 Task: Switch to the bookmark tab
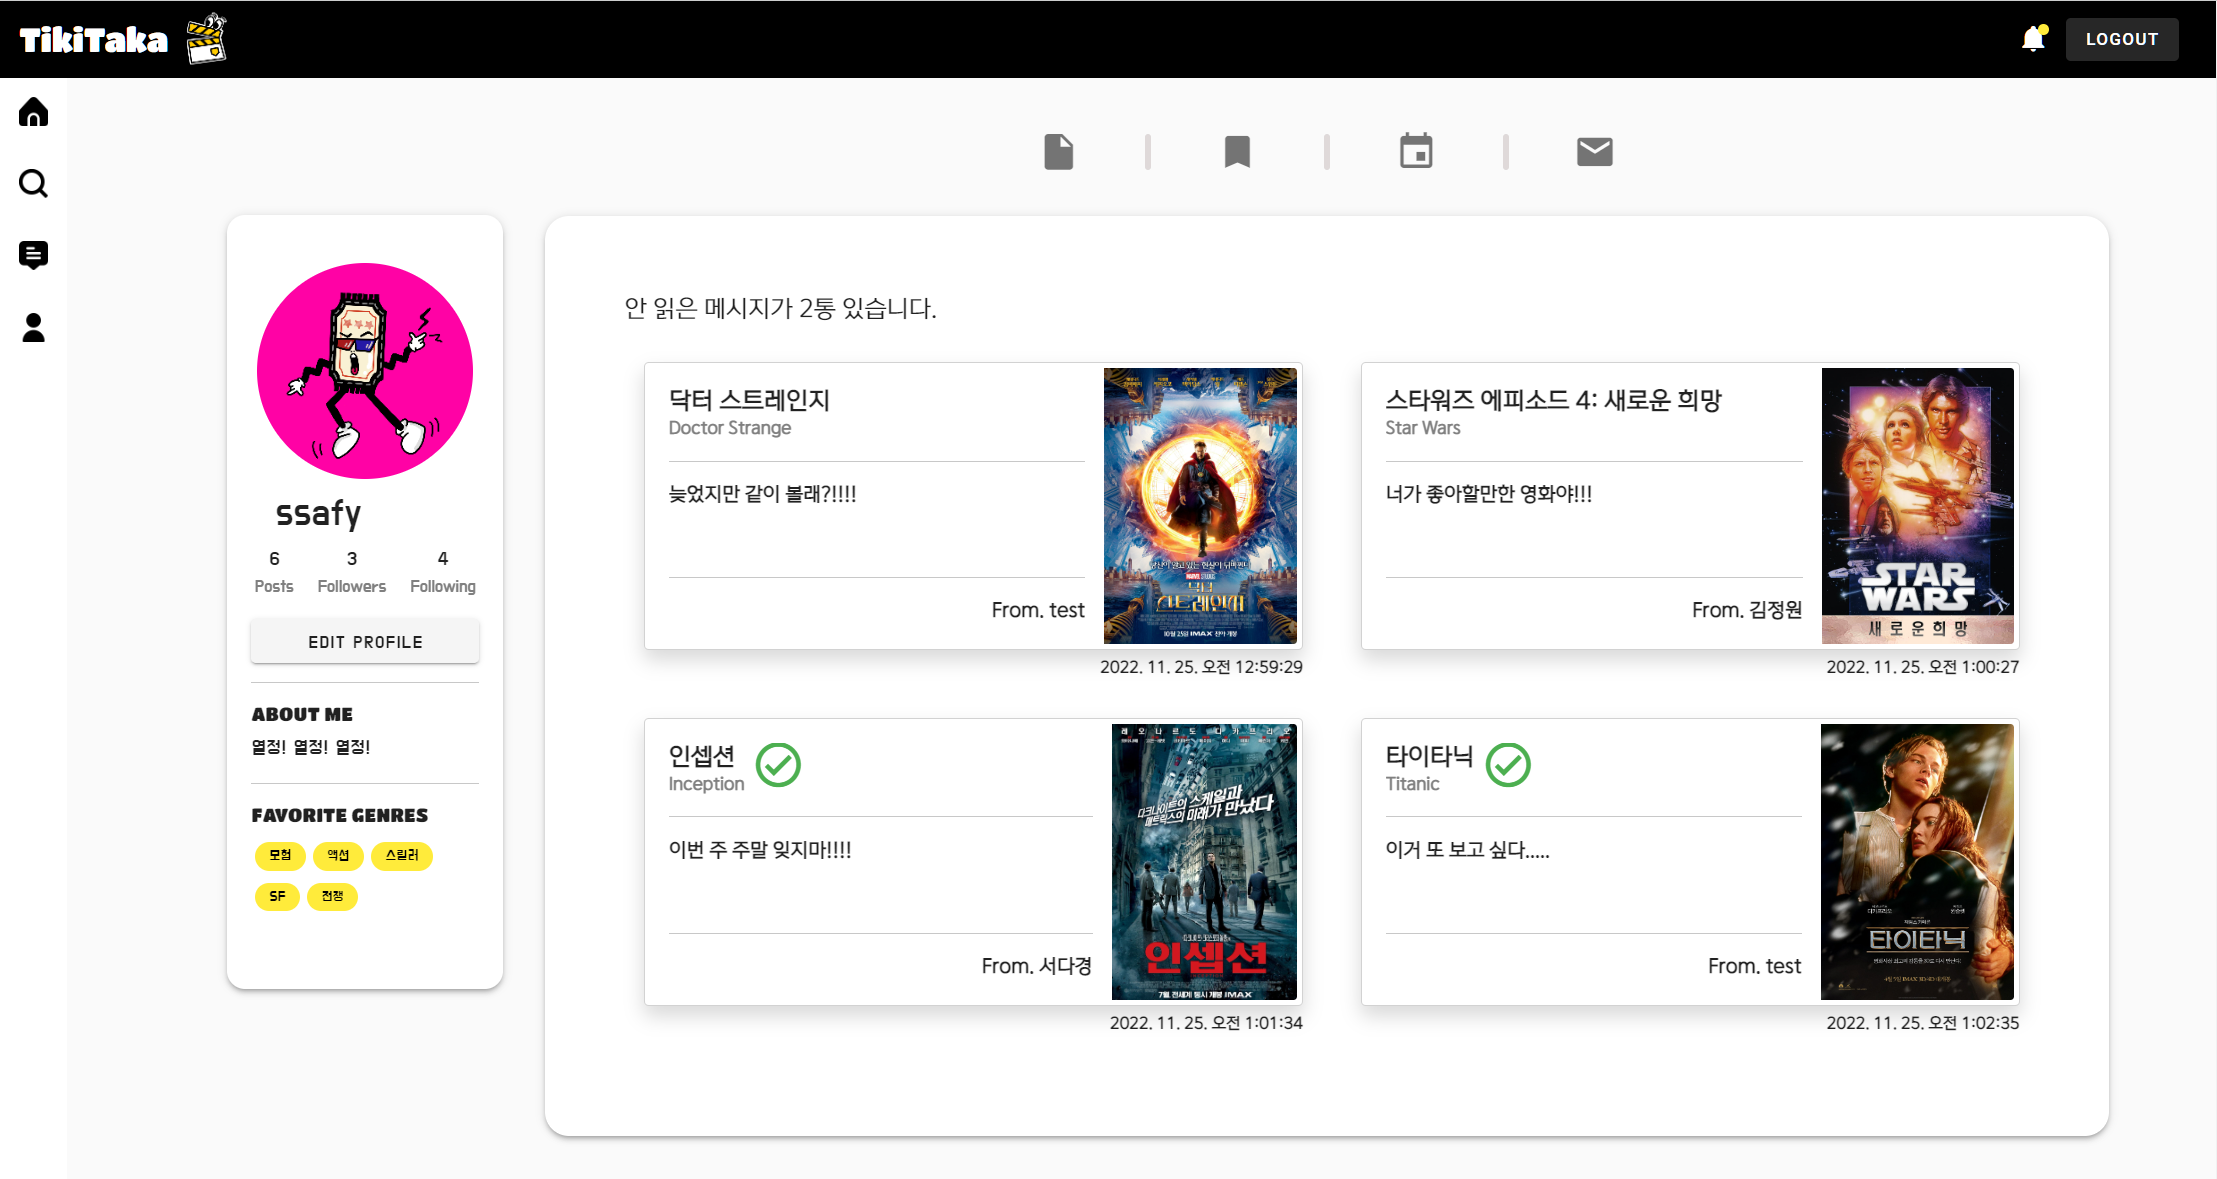point(1237,152)
